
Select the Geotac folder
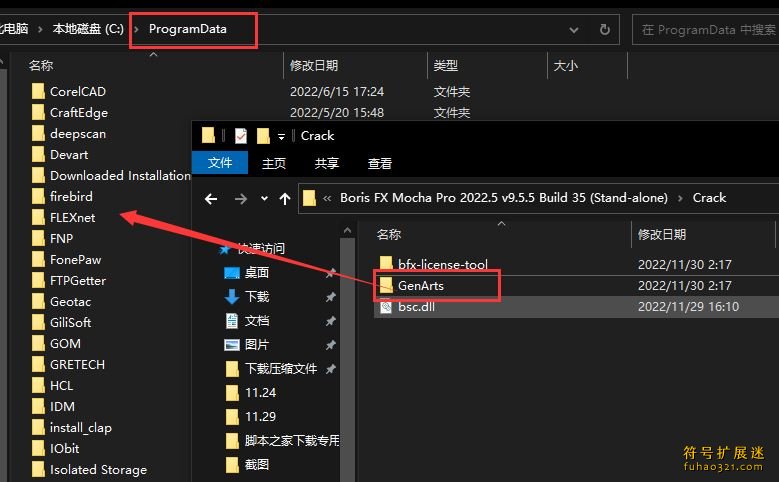[61, 302]
